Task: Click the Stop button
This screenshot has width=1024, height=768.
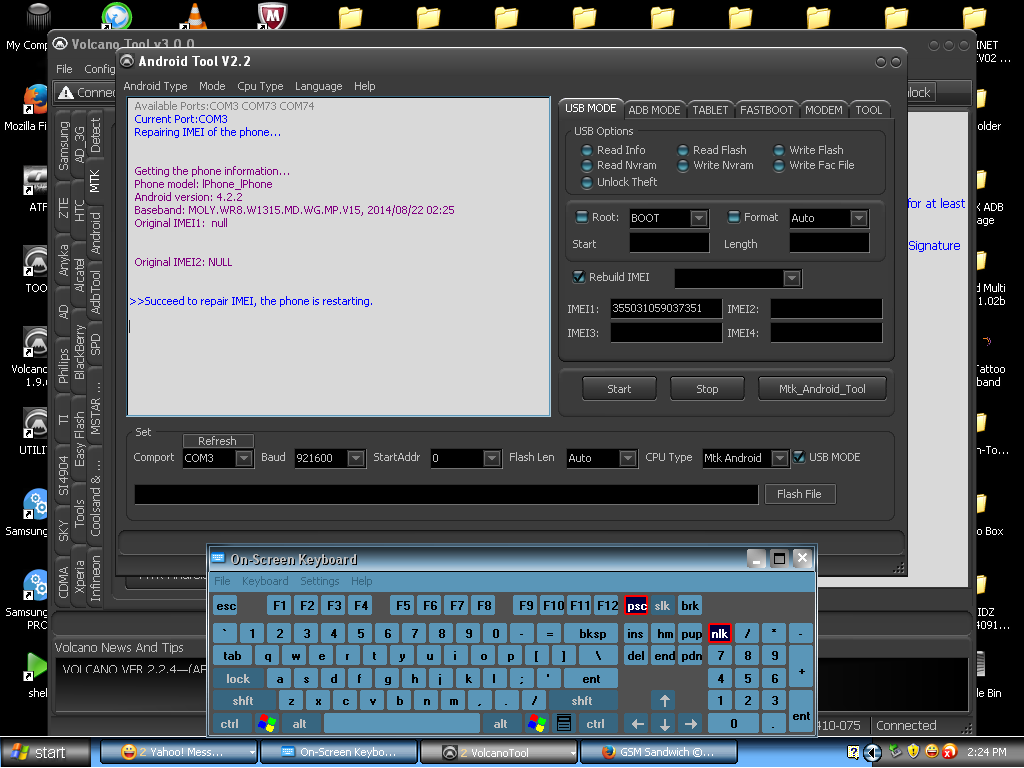Action: tap(707, 389)
